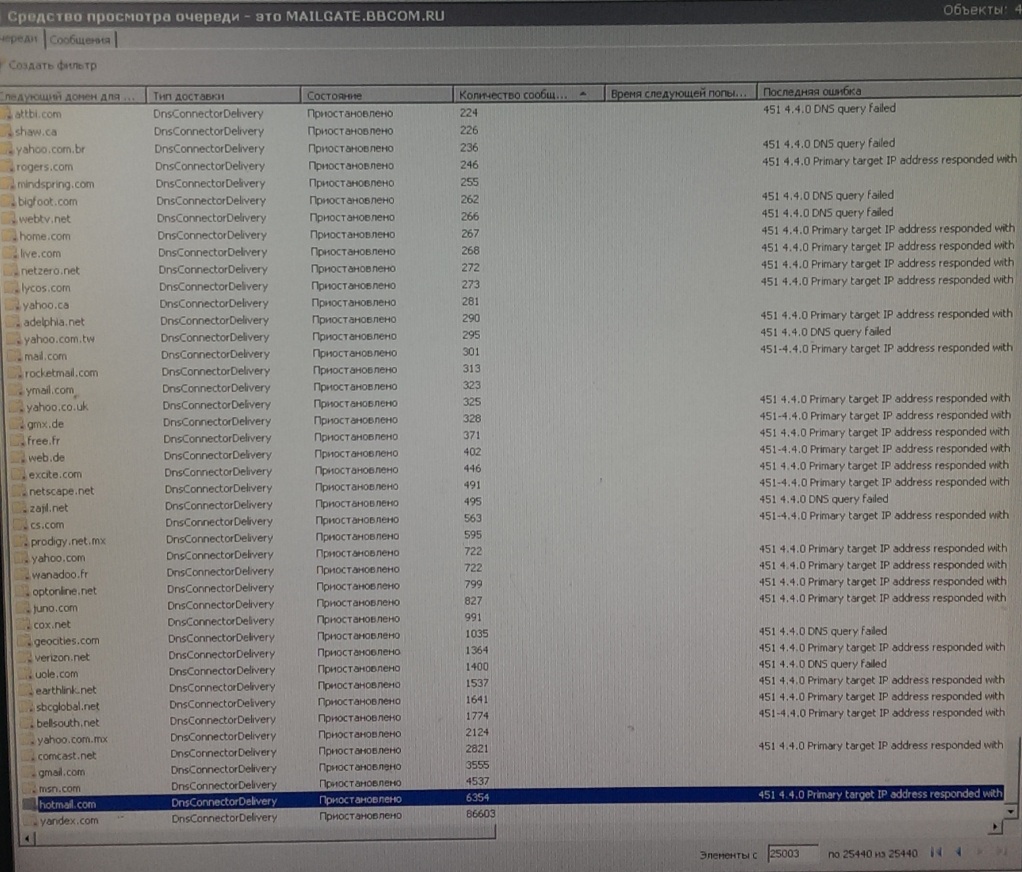The width and height of the screenshot is (1022, 872).
Task: Select the gmx.de queue row
Action: coord(508,421)
